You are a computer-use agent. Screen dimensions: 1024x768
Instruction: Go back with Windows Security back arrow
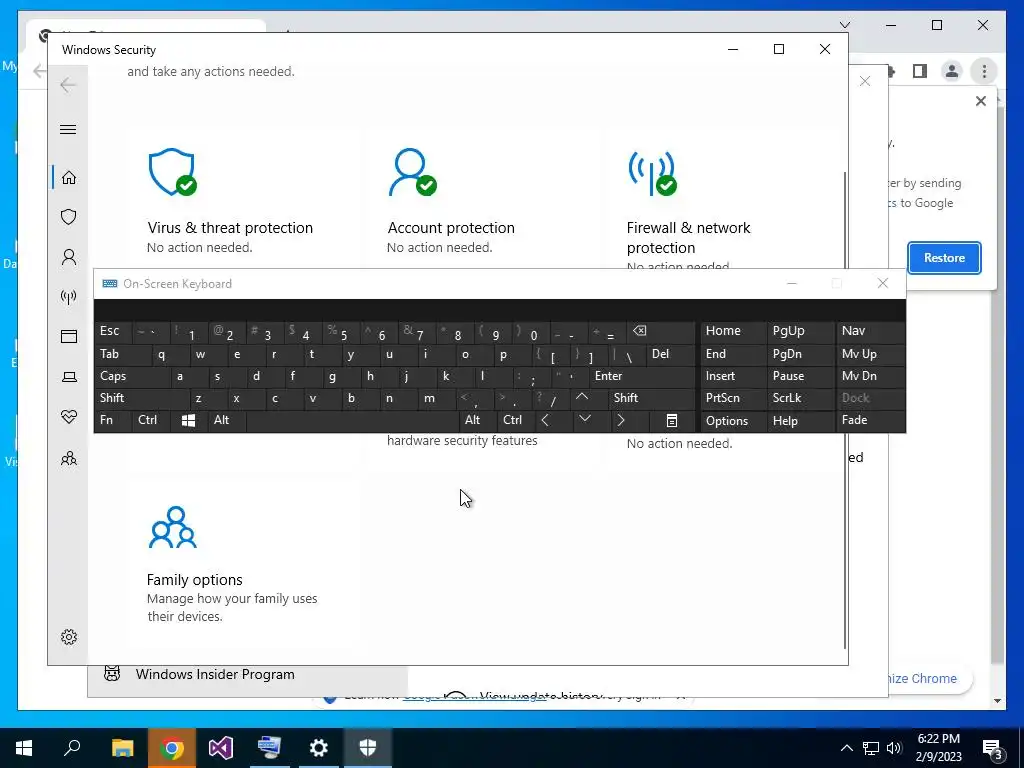pyautogui.click(x=68, y=85)
